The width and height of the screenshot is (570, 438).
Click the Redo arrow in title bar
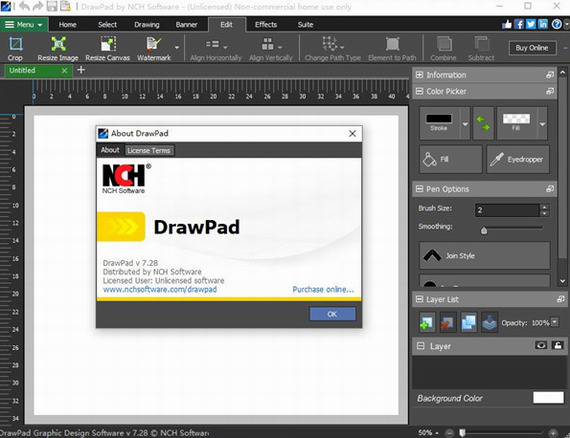pyautogui.click(x=38, y=6)
